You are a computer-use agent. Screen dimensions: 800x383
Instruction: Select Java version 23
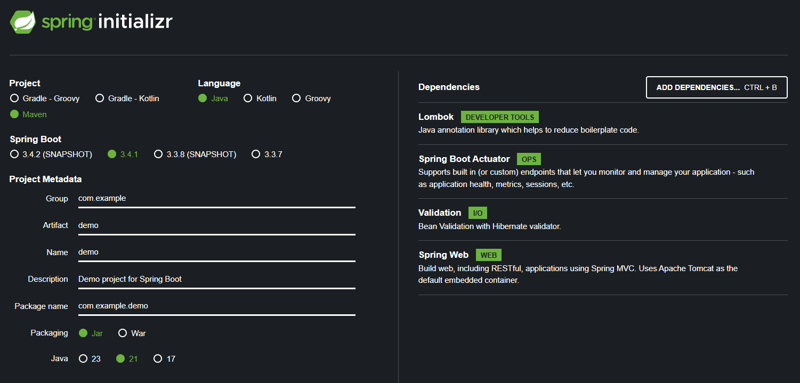[90, 359]
